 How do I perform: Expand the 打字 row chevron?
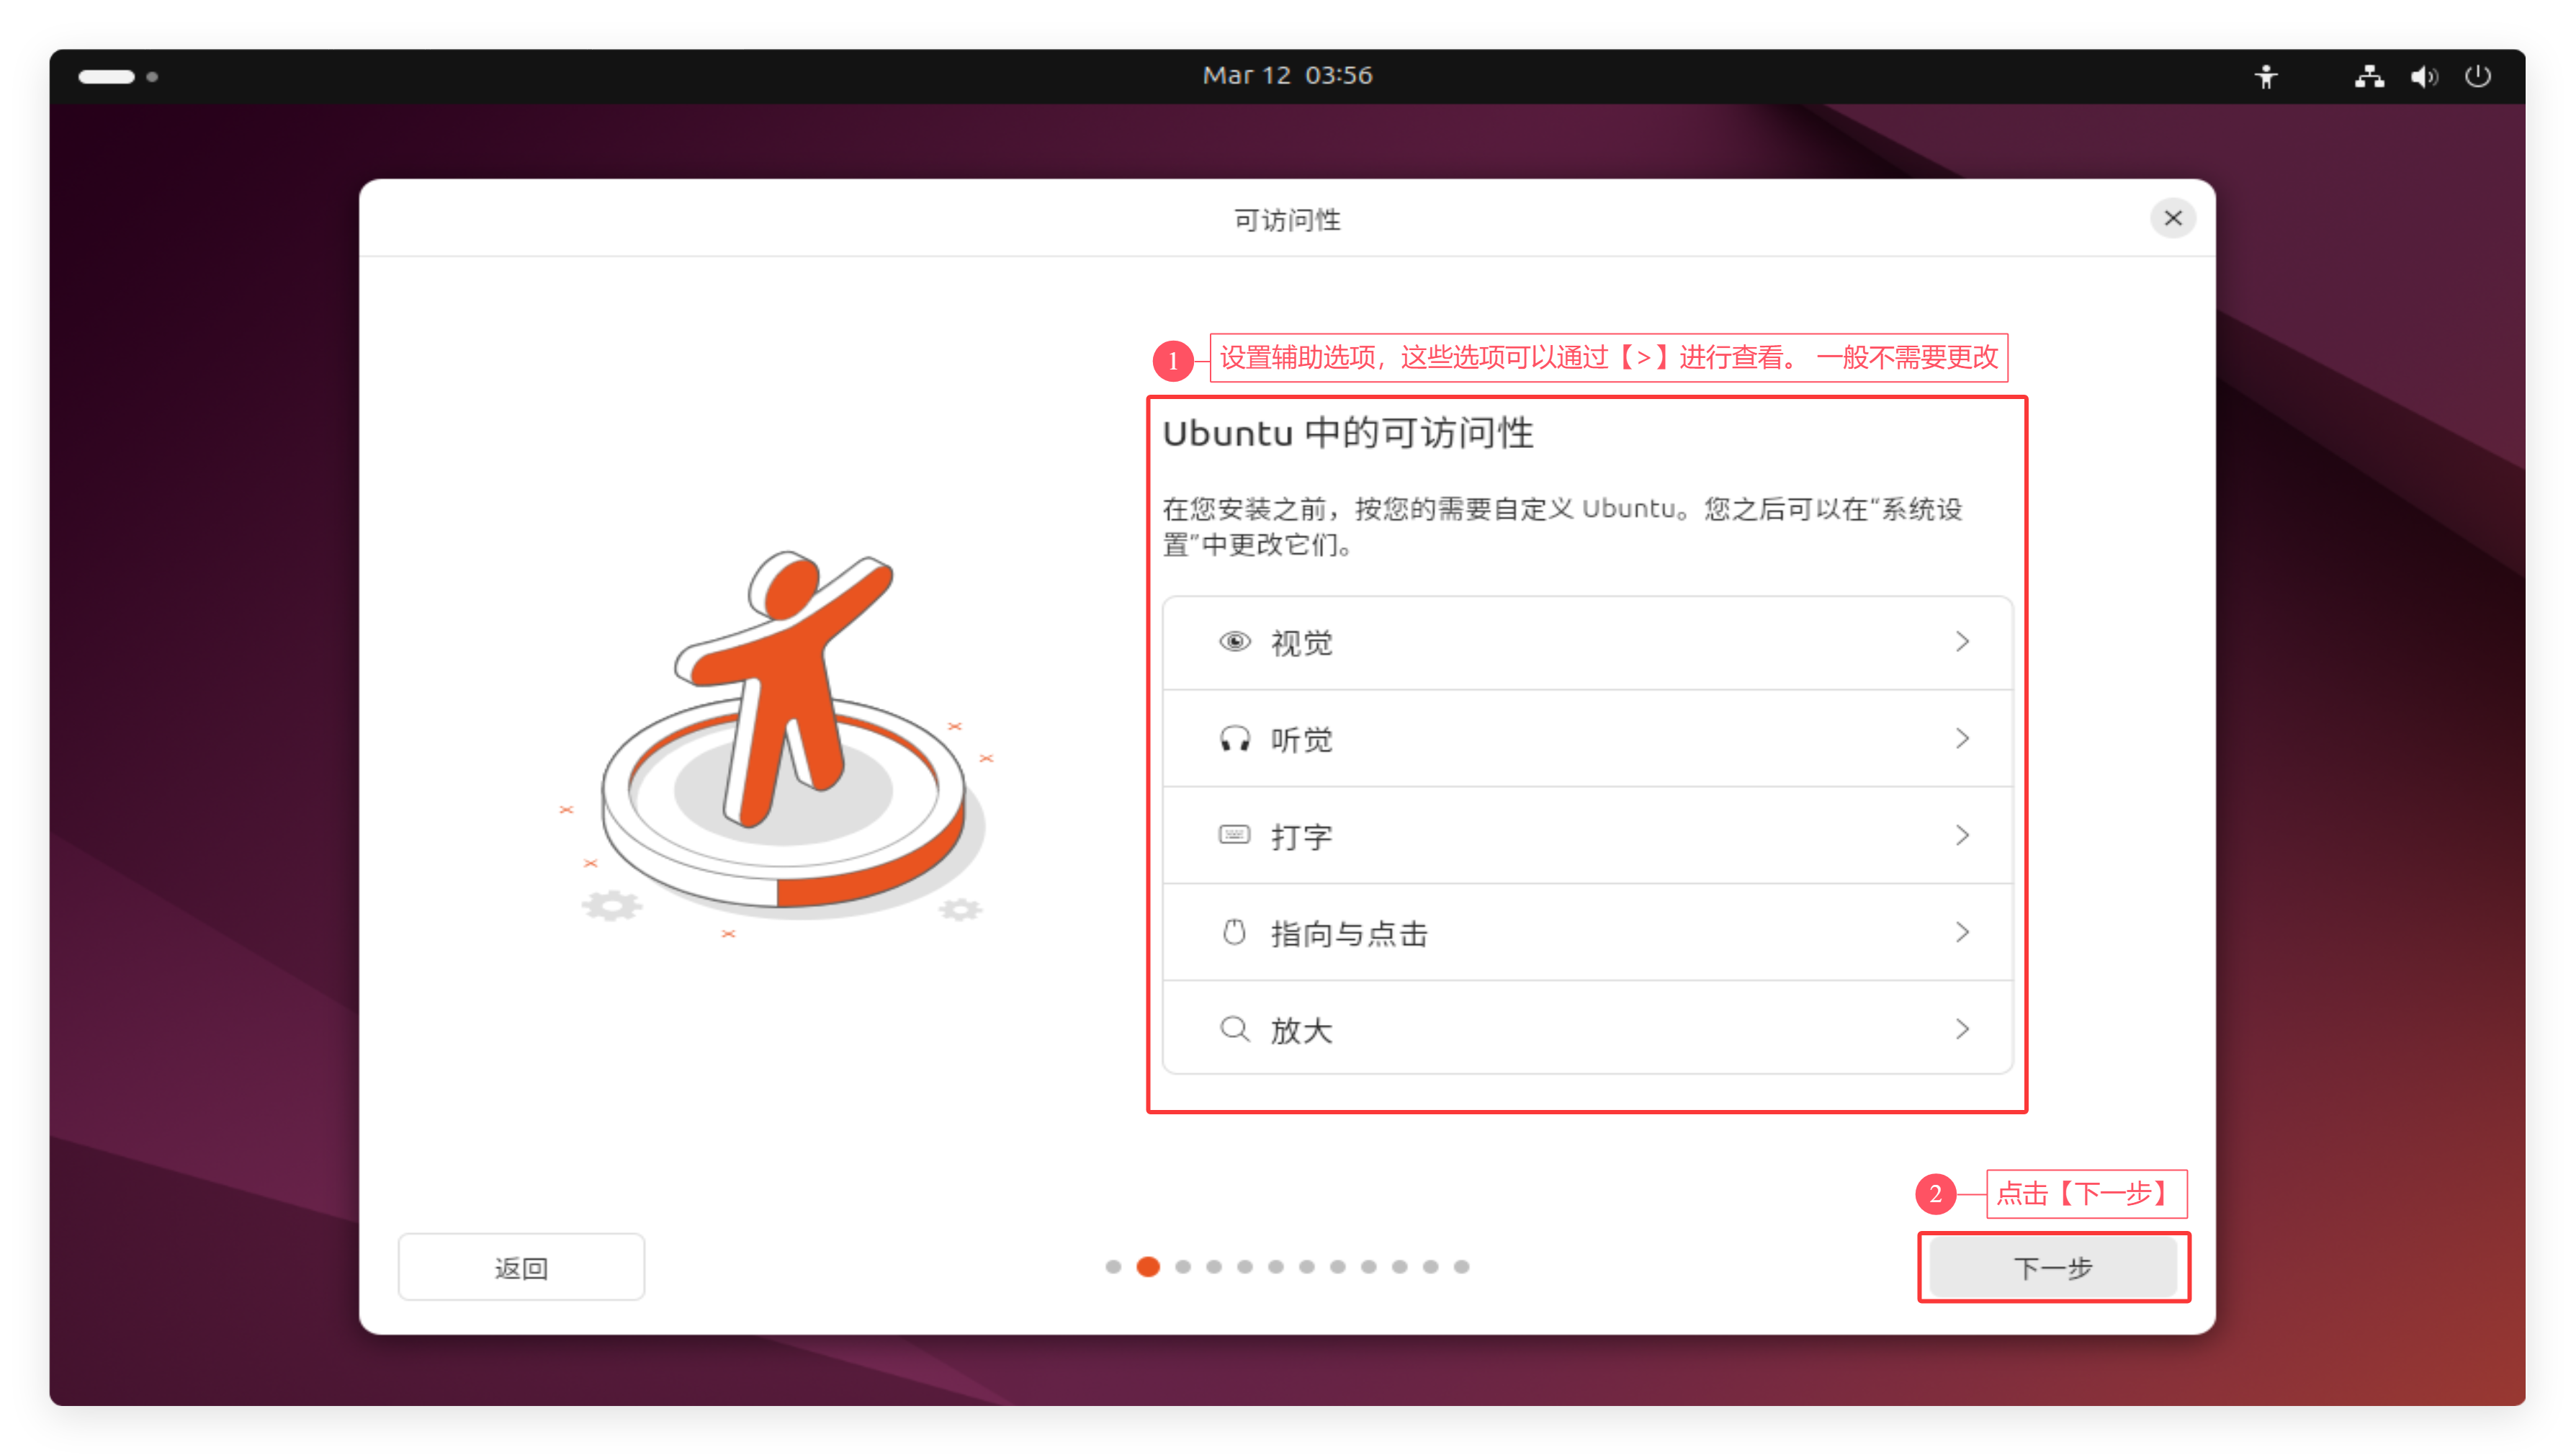click(x=1962, y=835)
